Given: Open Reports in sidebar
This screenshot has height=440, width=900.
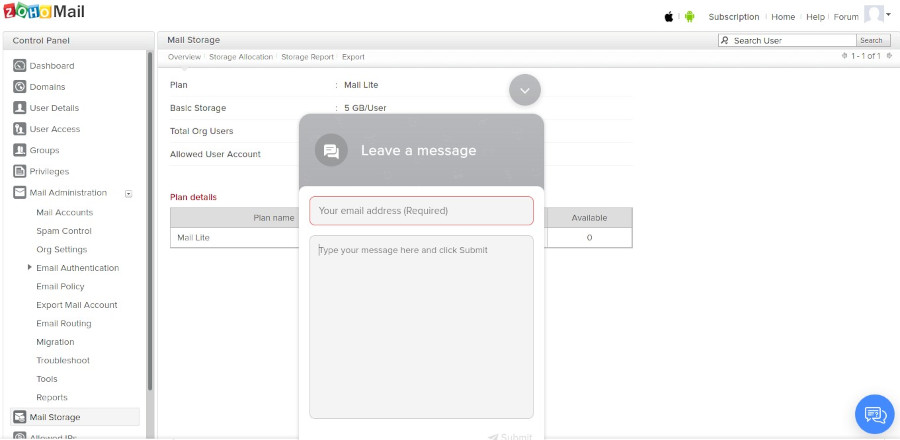Looking at the screenshot, I should [x=52, y=397].
